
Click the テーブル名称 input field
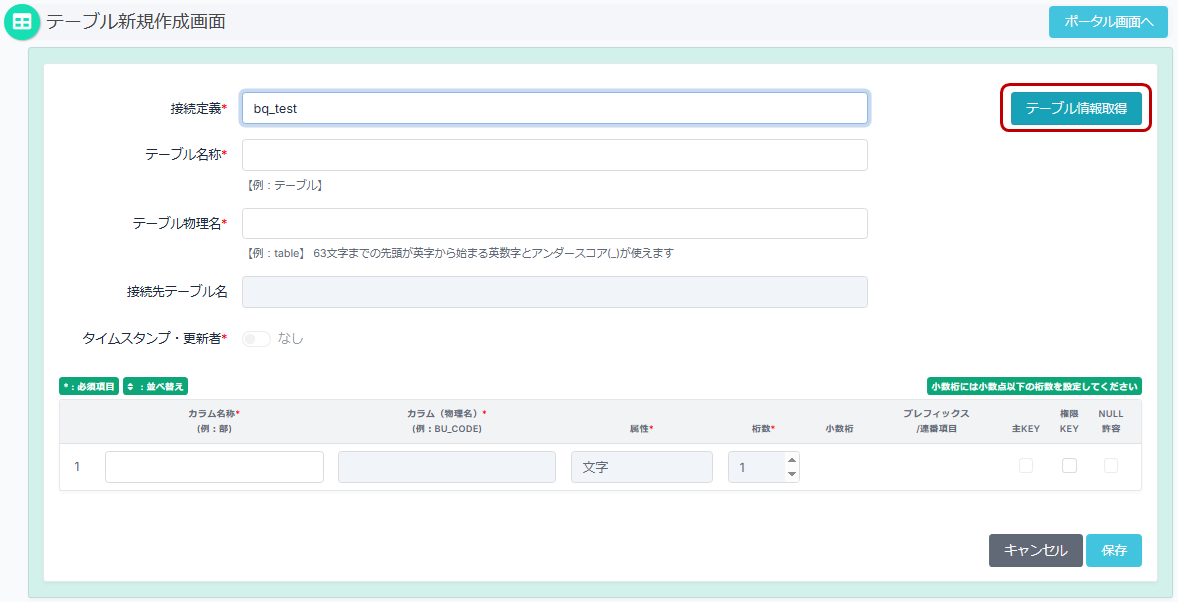[x=554, y=155]
